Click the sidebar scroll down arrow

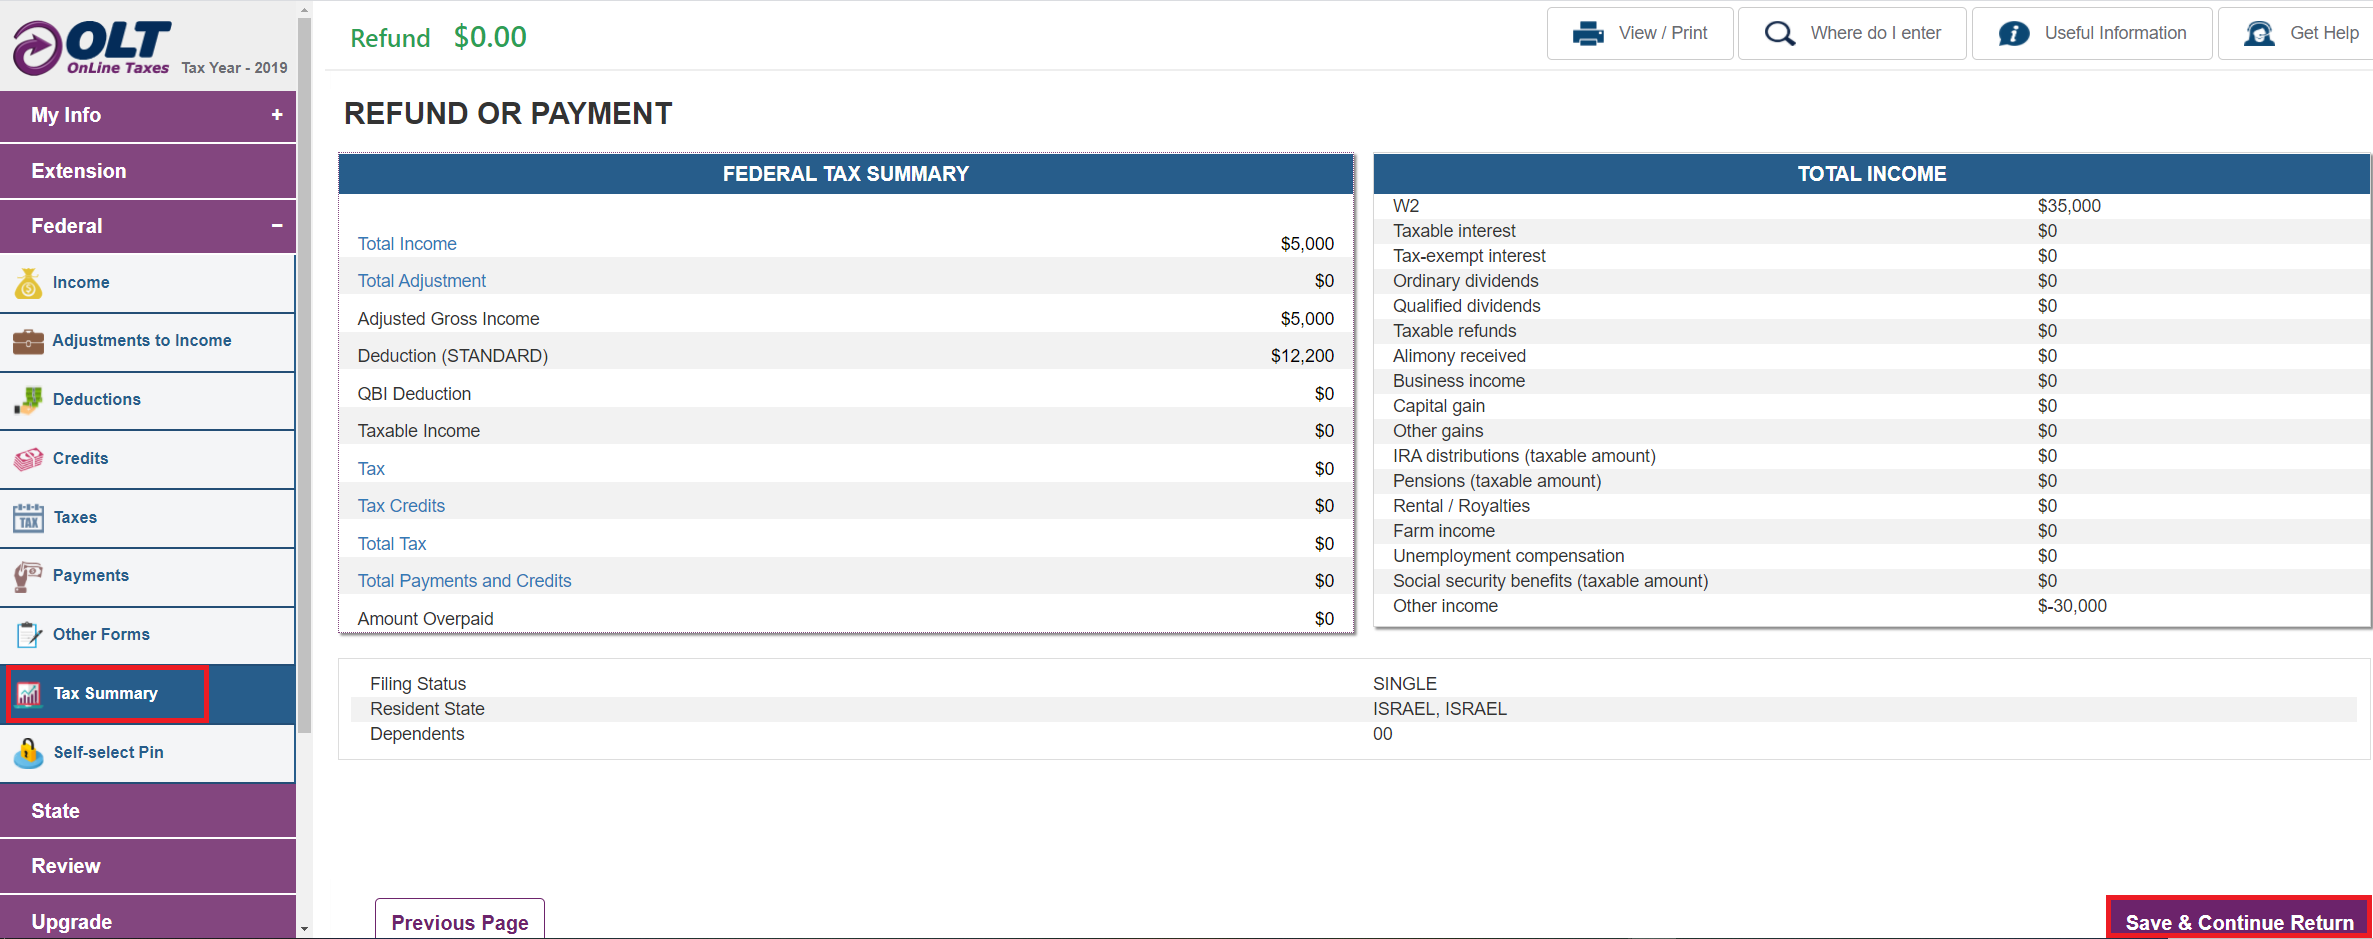coord(304,929)
